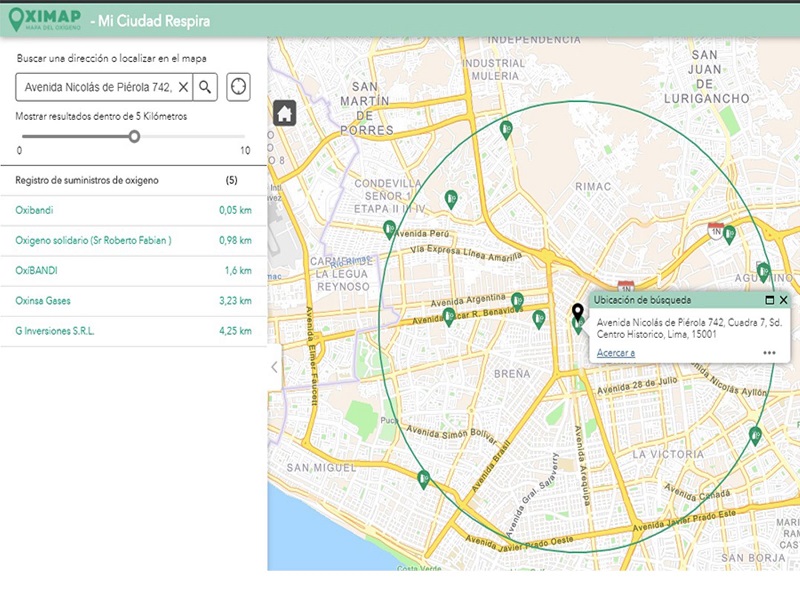The image size is (800, 600).
Task: Click the home default-extent map button
Action: pyautogui.click(x=284, y=113)
